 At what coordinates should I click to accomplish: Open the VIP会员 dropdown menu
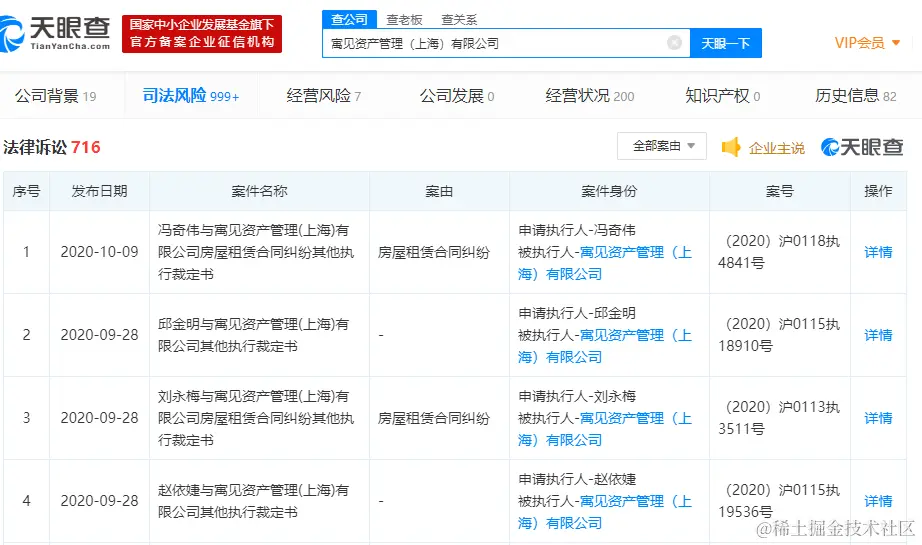(x=867, y=42)
